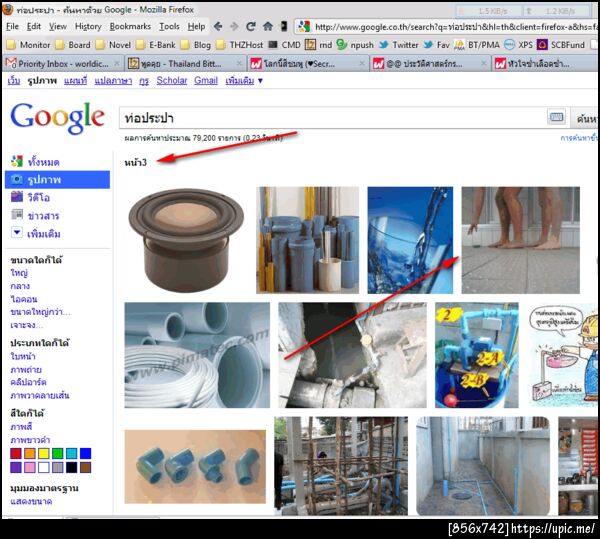Open the Bookmarks menu
The width and height of the screenshot is (600, 539).
coord(130,26)
